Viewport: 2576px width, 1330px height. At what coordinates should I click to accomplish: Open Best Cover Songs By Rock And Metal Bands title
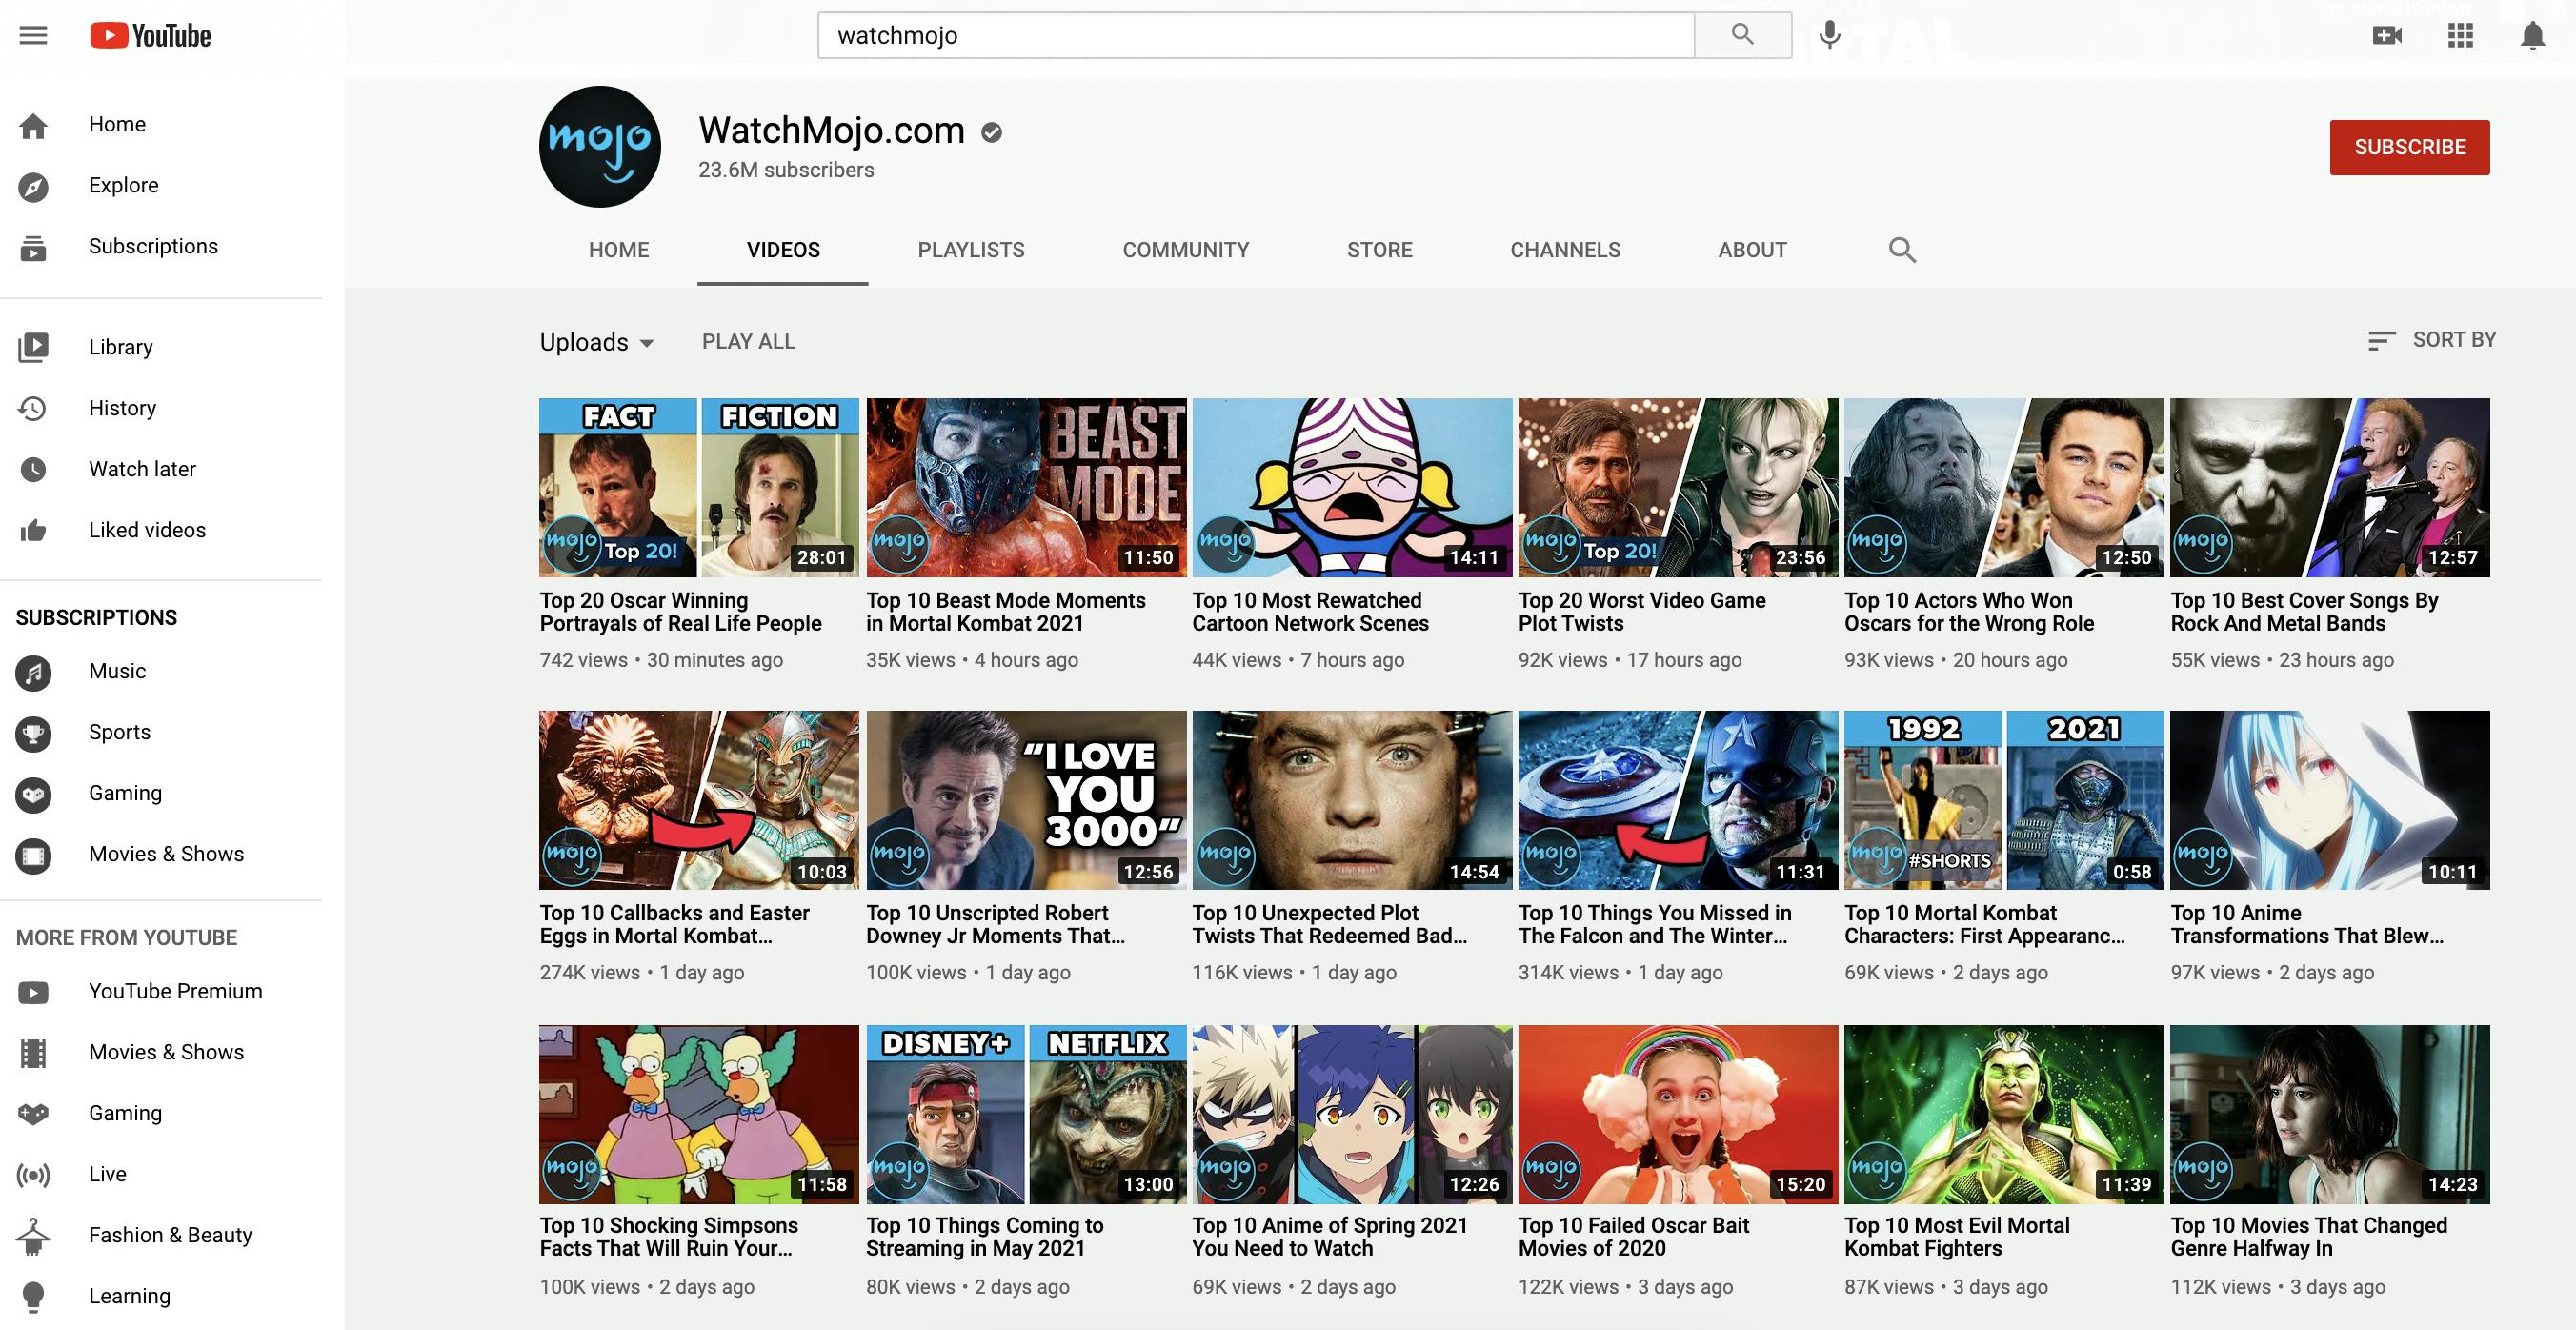click(2304, 612)
